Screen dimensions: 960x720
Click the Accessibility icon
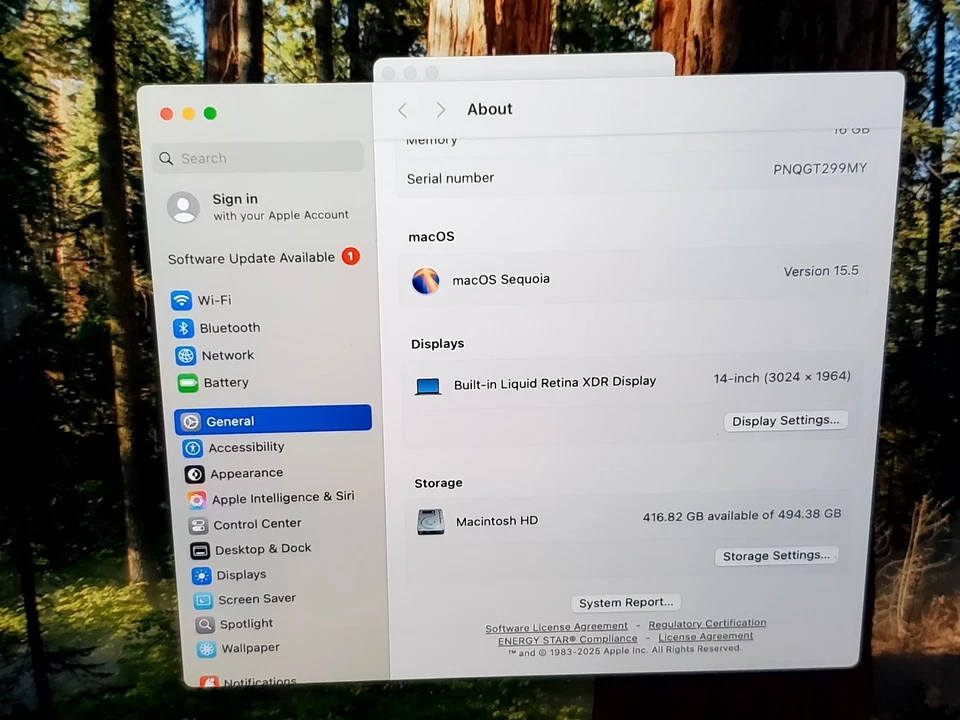click(x=193, y=448)
